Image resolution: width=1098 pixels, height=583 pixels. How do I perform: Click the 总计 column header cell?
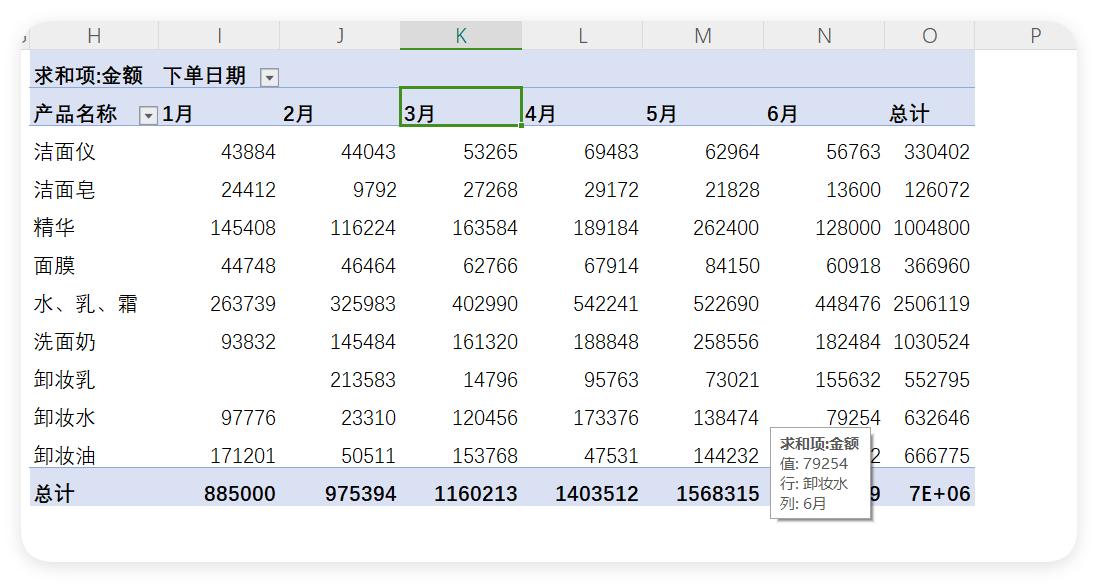tap(909, 113)
